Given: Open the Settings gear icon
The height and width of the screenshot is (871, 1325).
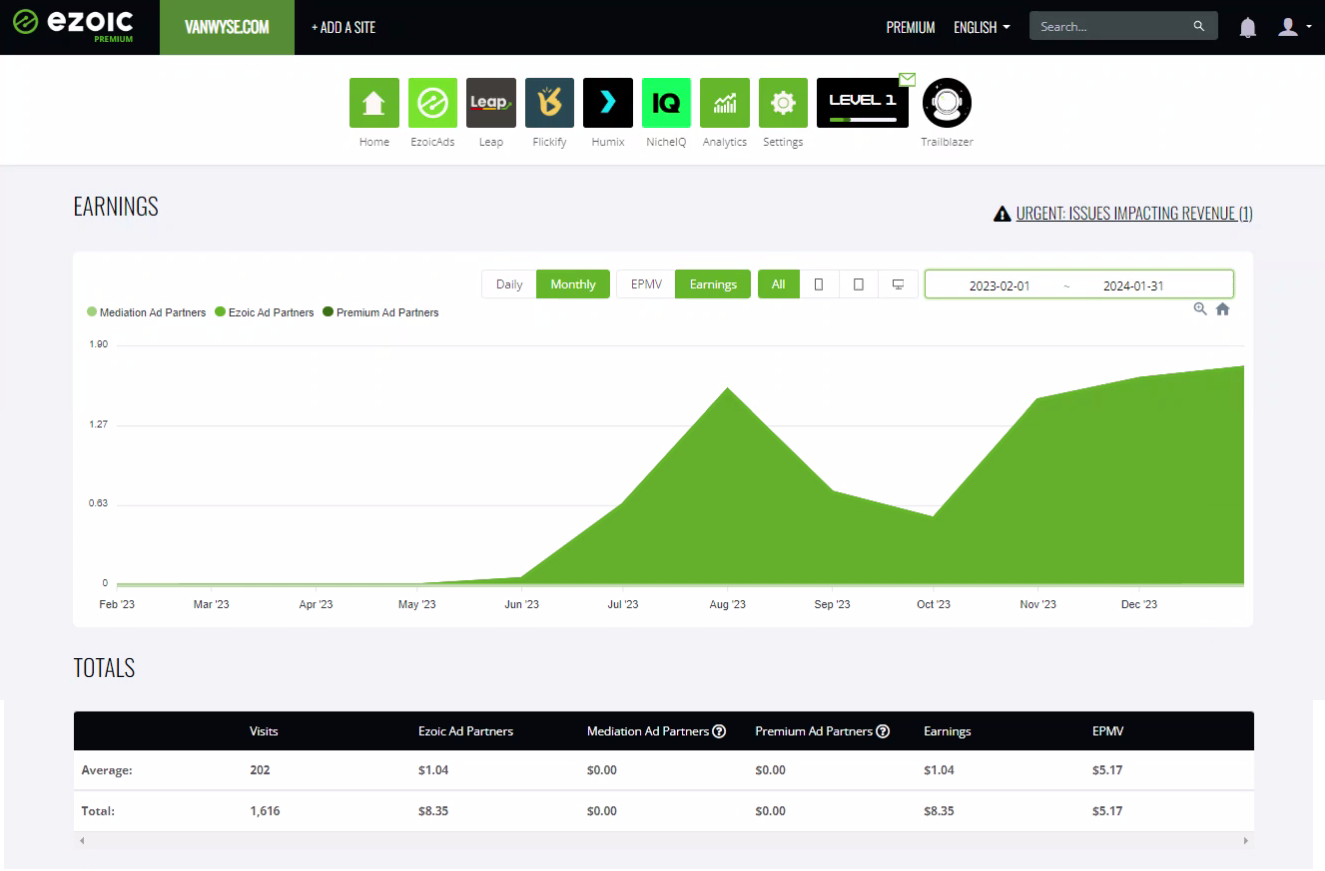Looking at the screenshot, I should [783, 103].
